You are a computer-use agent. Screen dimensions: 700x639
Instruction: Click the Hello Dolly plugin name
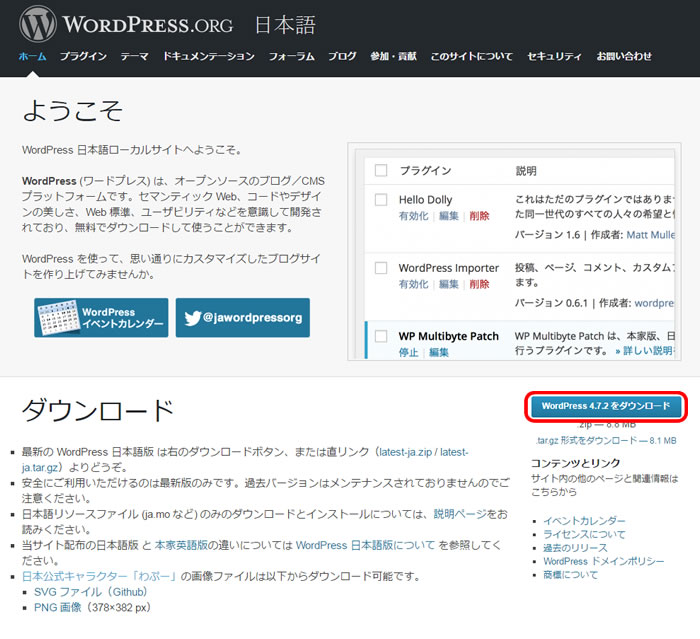(425, 200)
